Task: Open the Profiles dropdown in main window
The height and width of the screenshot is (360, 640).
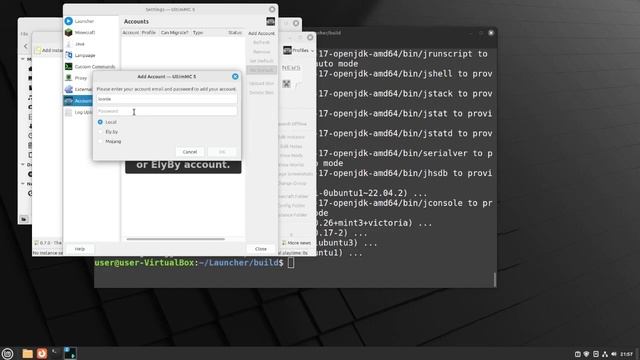Action: (298, 50)
